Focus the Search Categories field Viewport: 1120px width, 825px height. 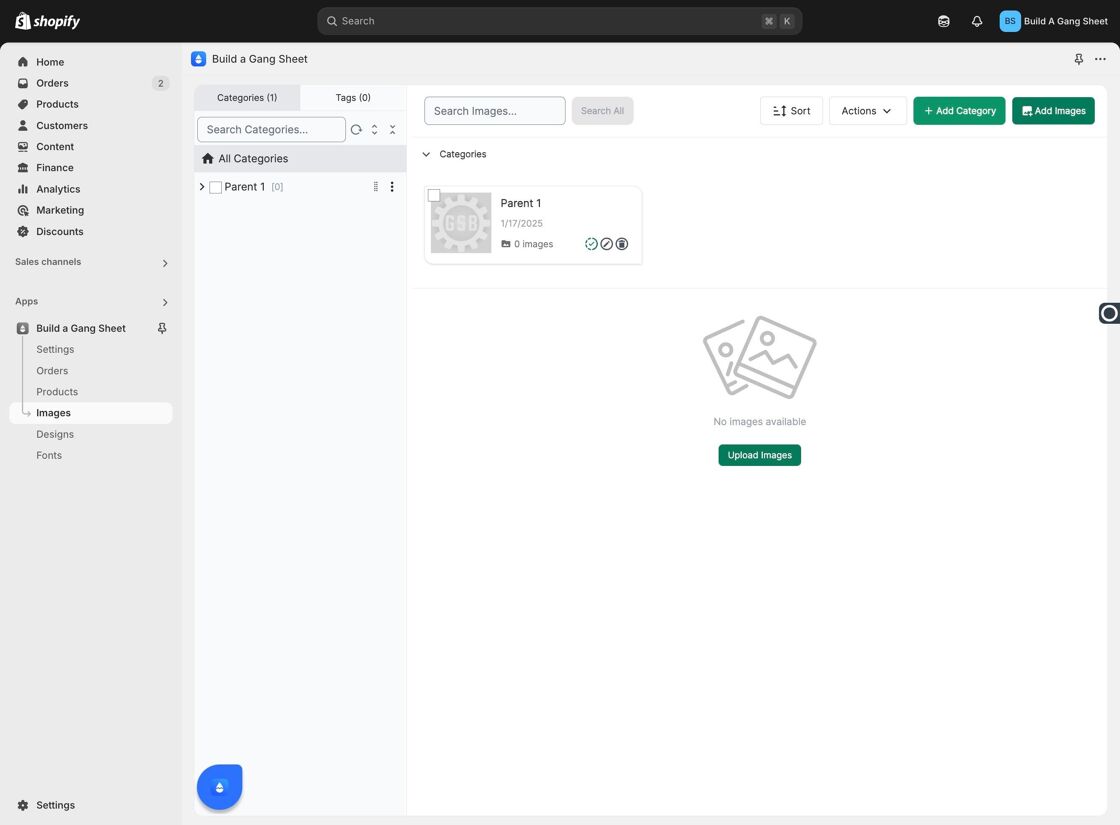(271, 129)
